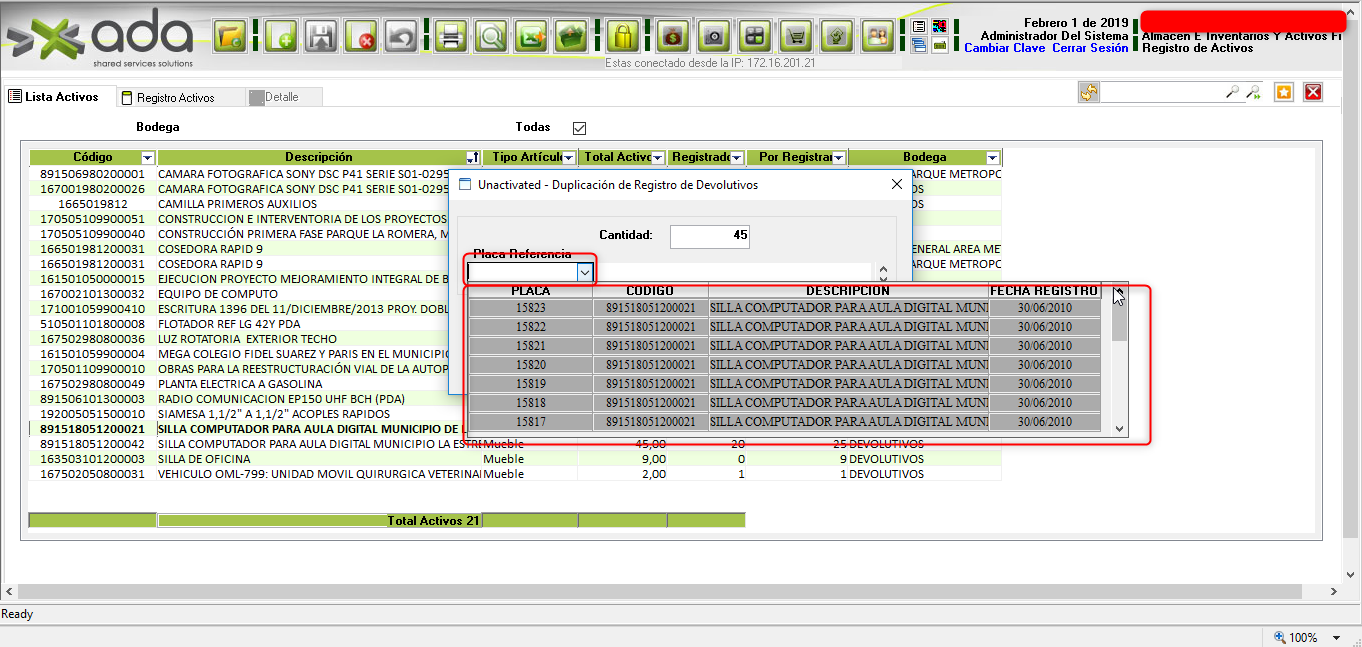Image resolution: width=1362 pixels, height=647 pixels.
Task: Switch to the Registro Activos tab
Action: click(175, 98)
